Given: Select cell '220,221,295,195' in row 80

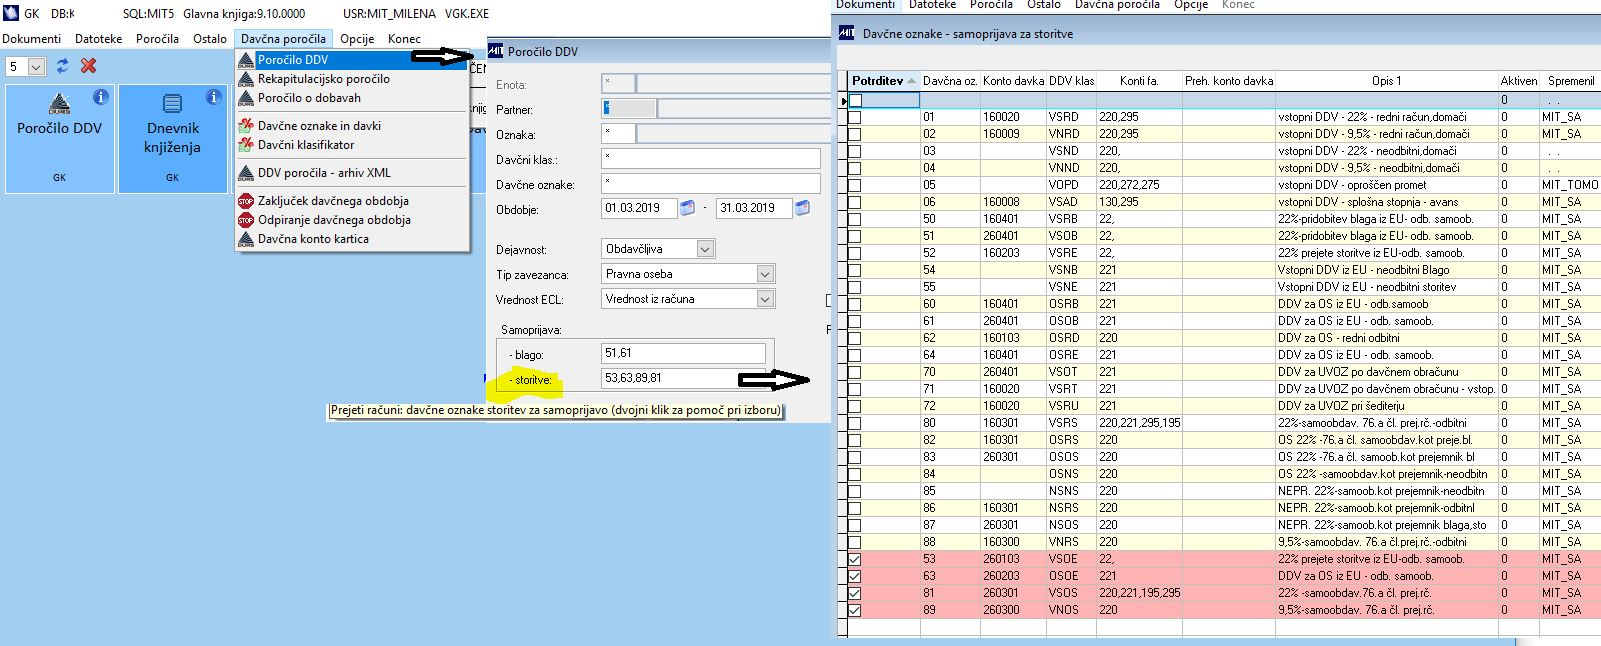Looking at the screenshot, I should (1139, 423).
